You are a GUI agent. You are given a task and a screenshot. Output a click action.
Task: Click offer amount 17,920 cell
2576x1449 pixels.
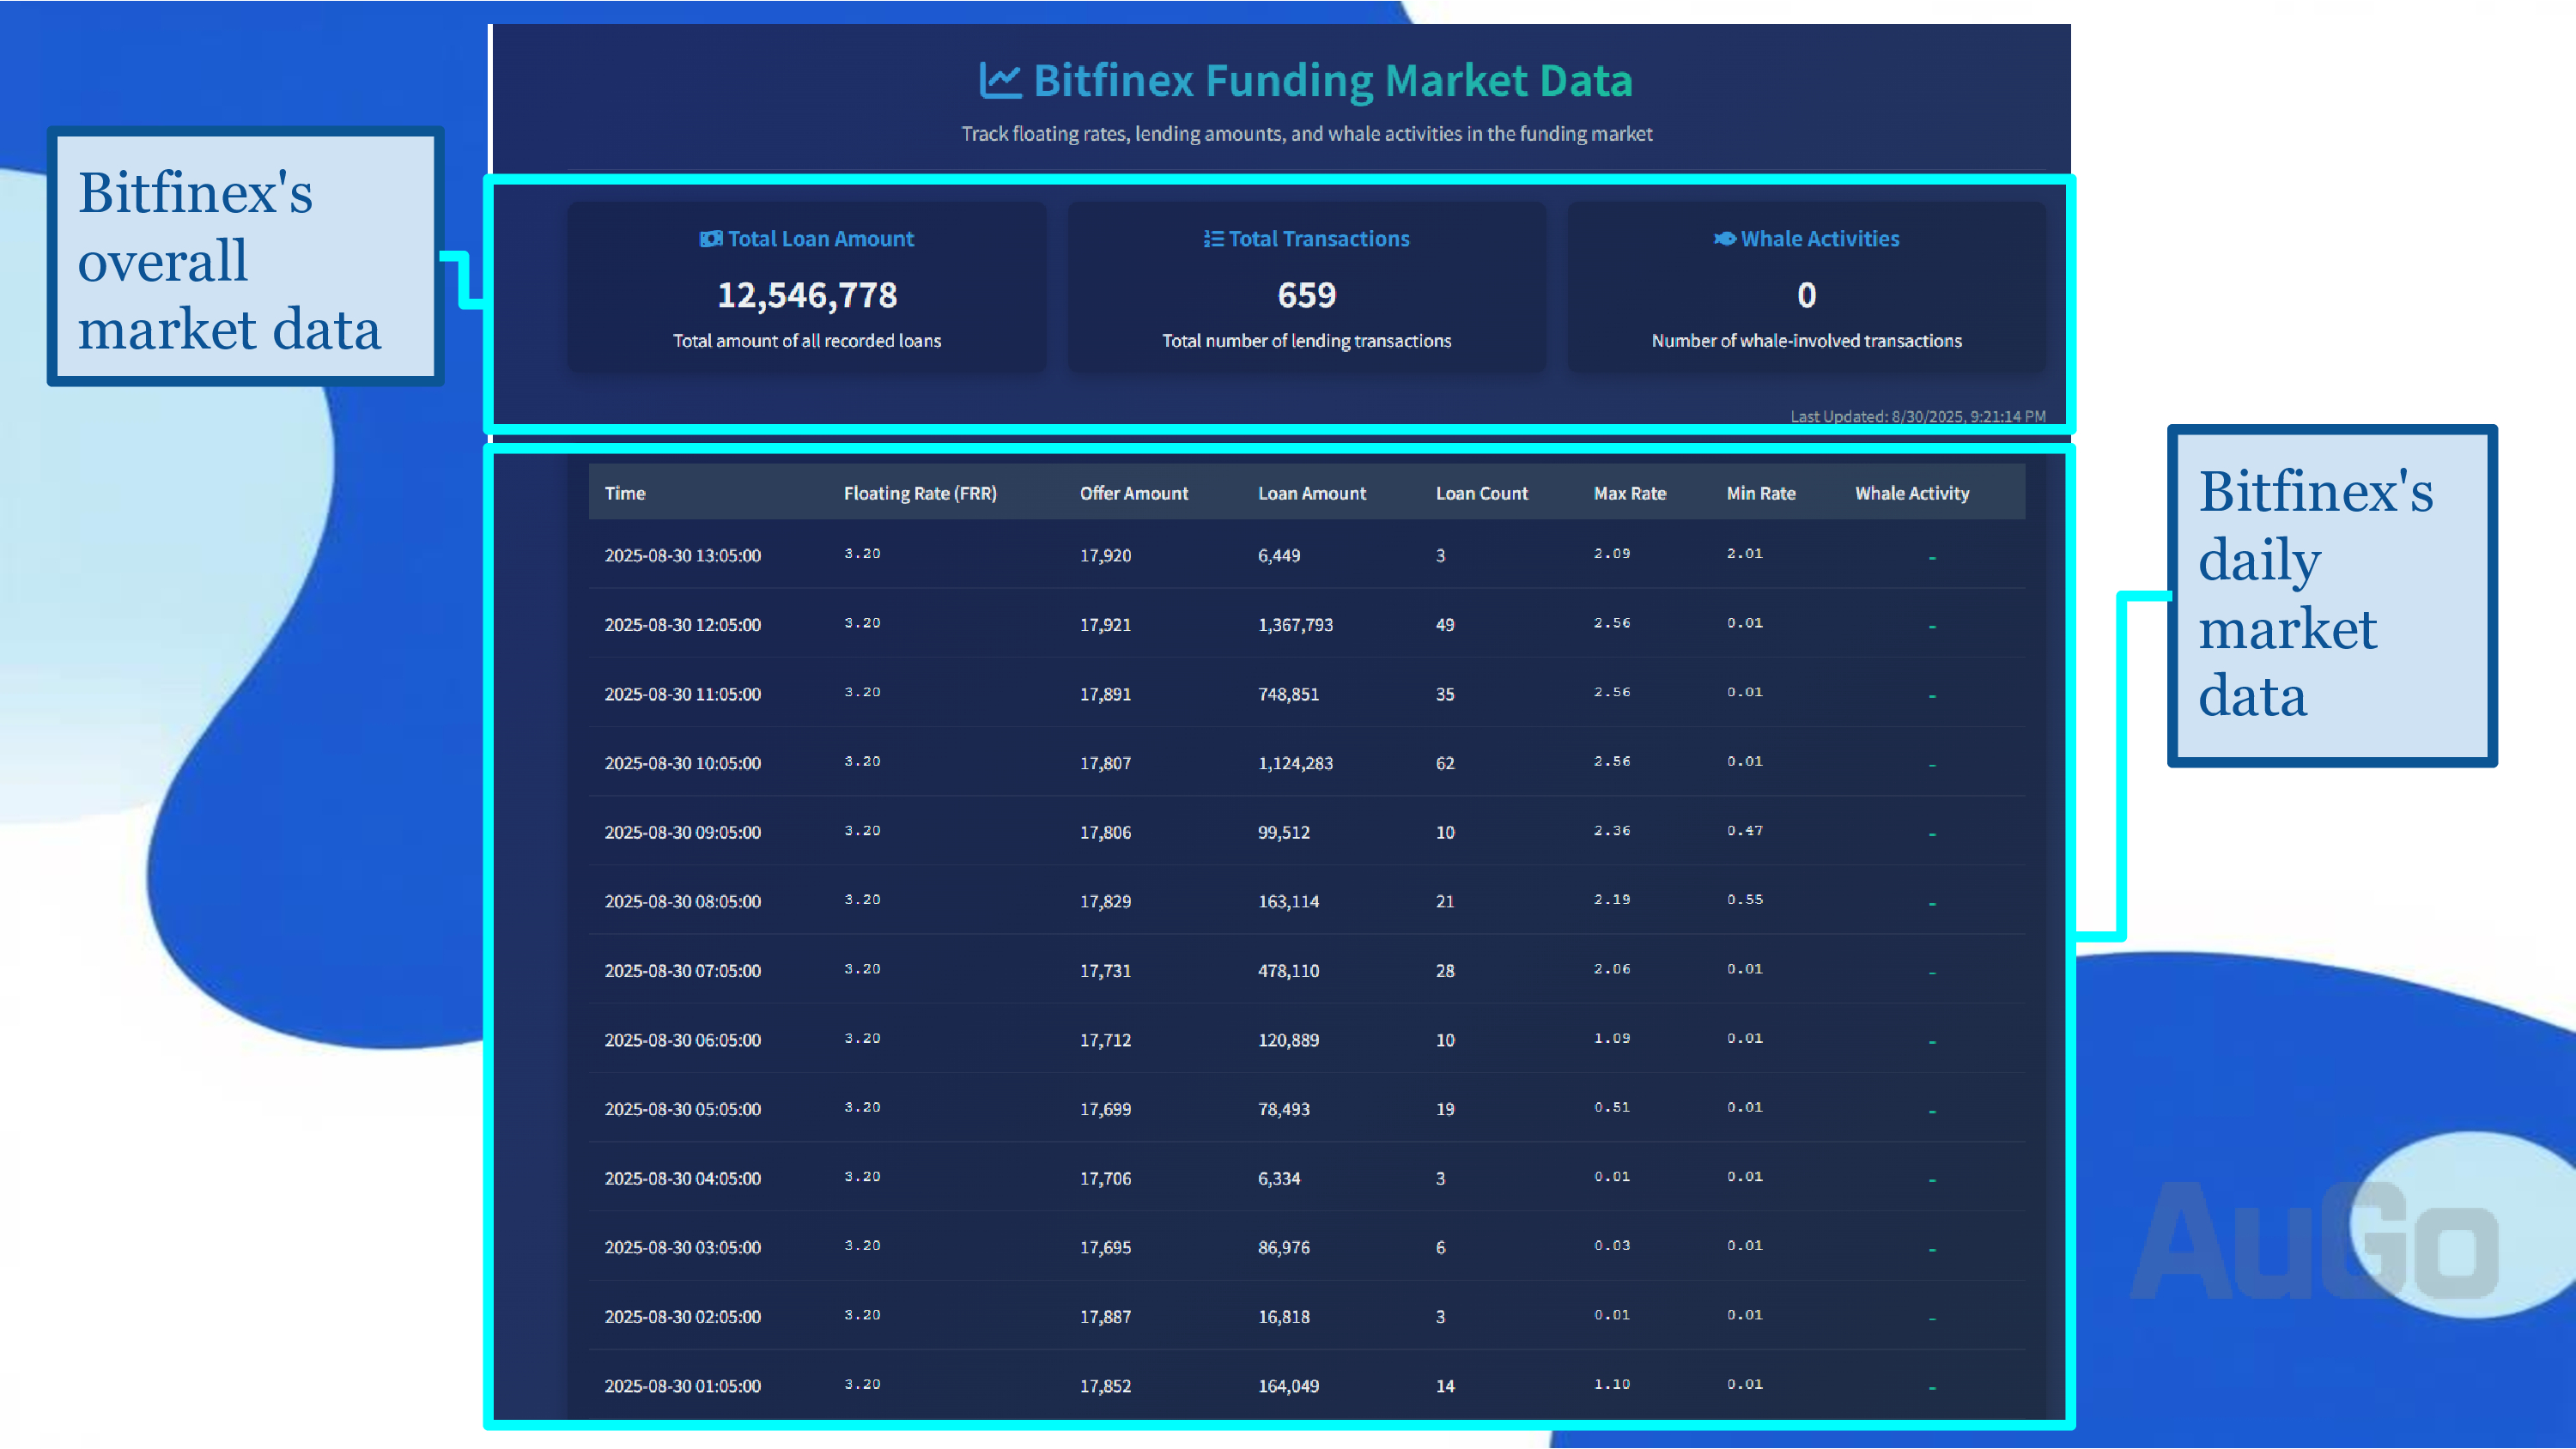pos(1105,555)
